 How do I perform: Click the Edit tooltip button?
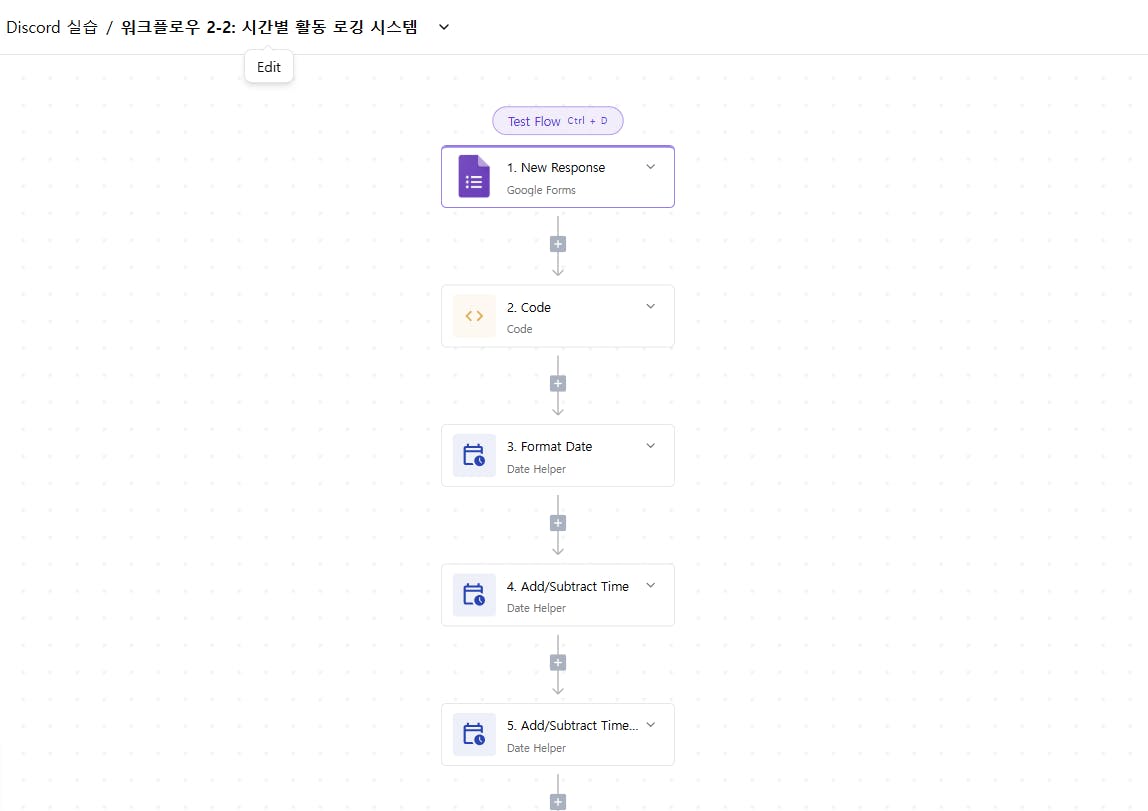(x=268, y=66)
